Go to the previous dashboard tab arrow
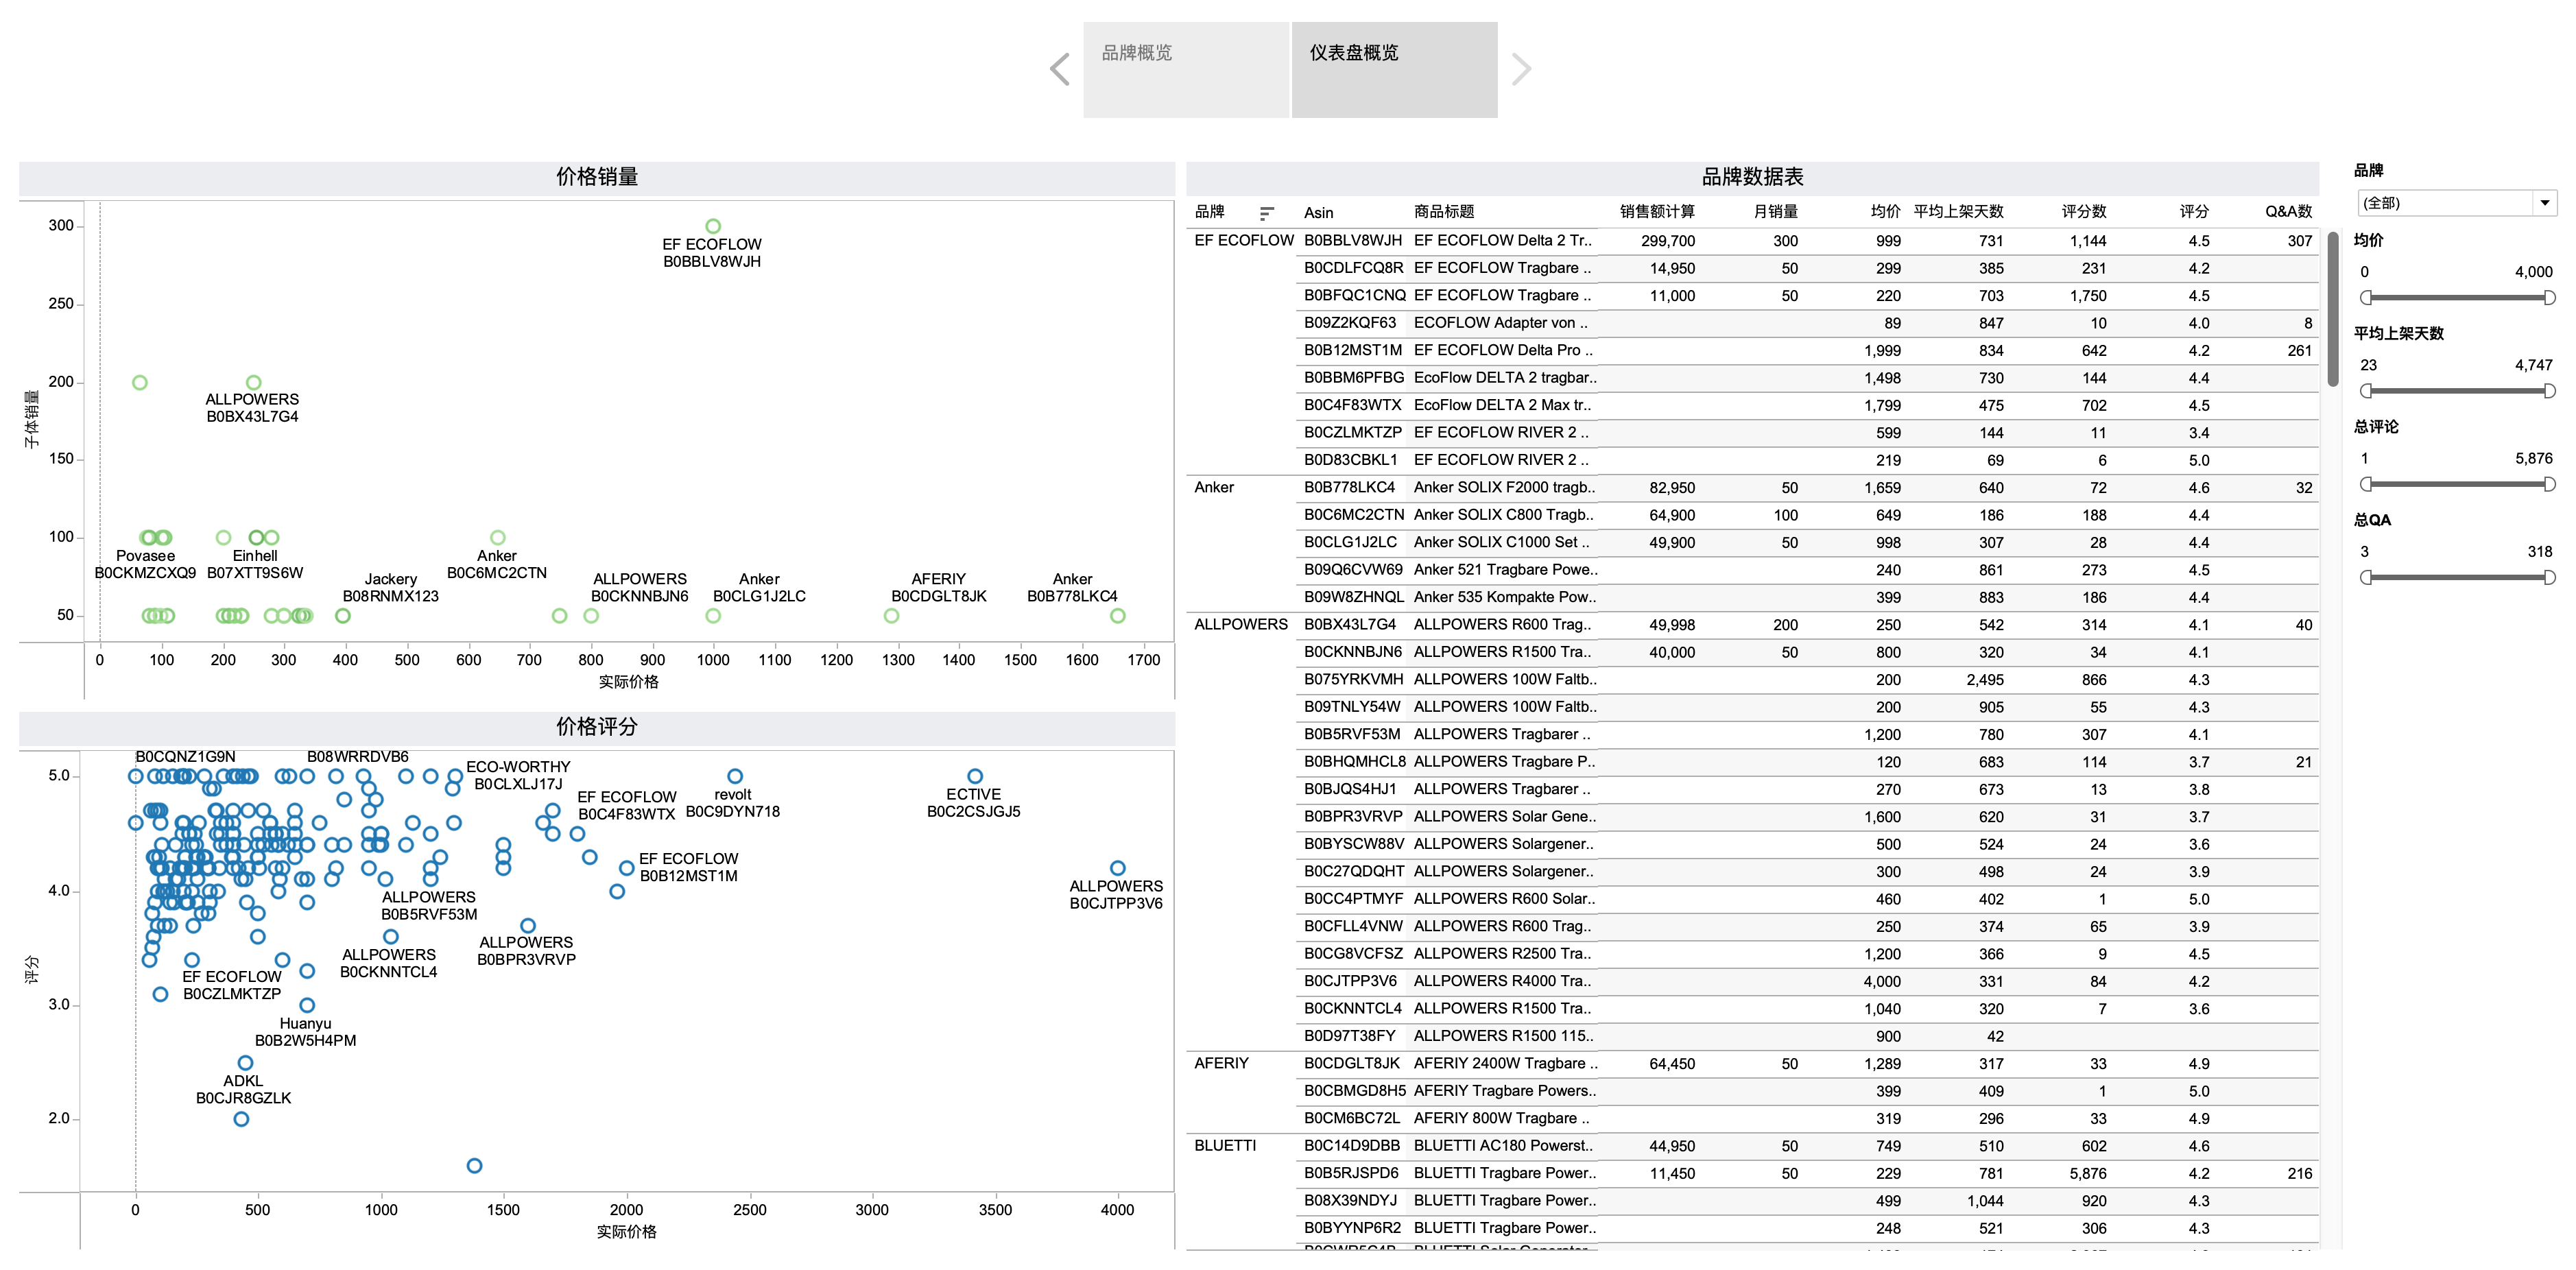Image resolution: width=2576 pixels, height=1270 pixels. 1060,69
